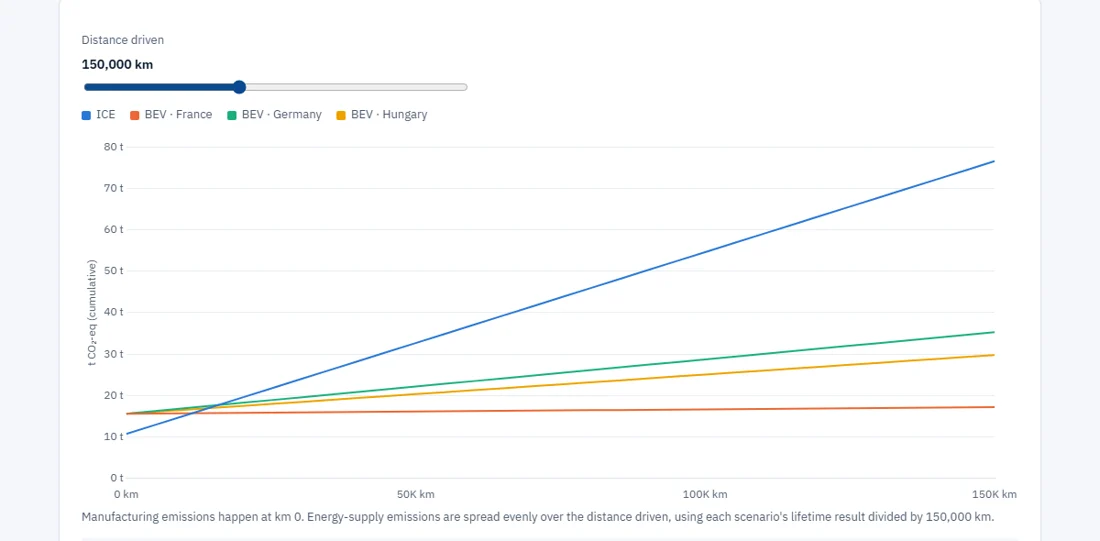Screen dimensions: 1100x541
Task: Click the orange BEV France line's end point
Action: click(x=994, y=407)
